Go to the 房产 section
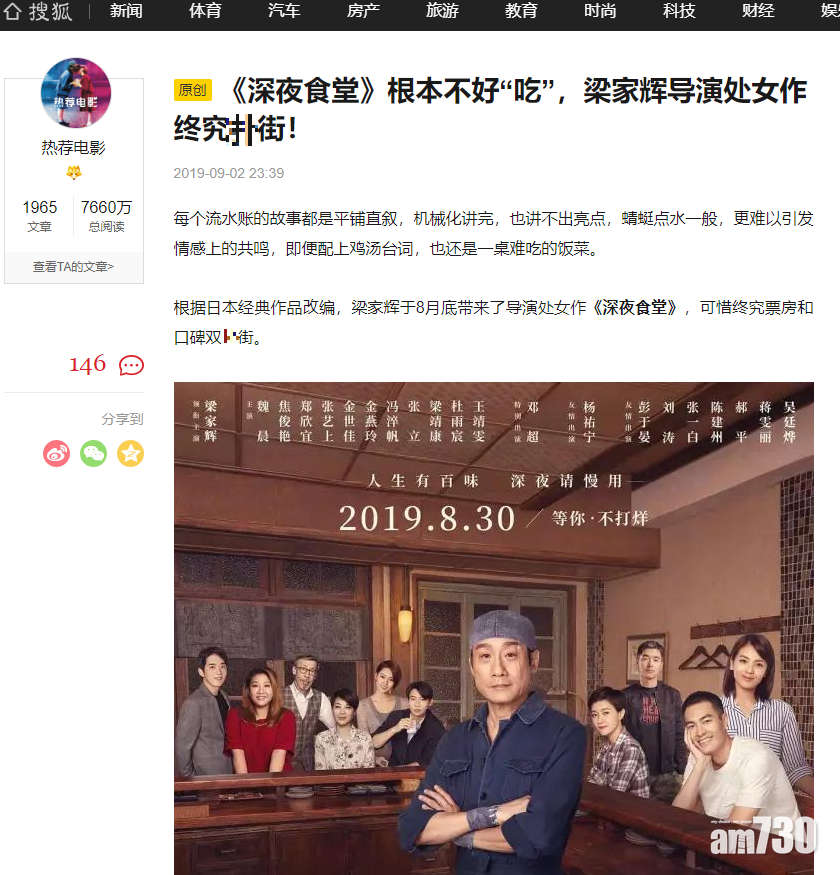The height and width of the screenshot is (875, 840). tap(363, 11)
